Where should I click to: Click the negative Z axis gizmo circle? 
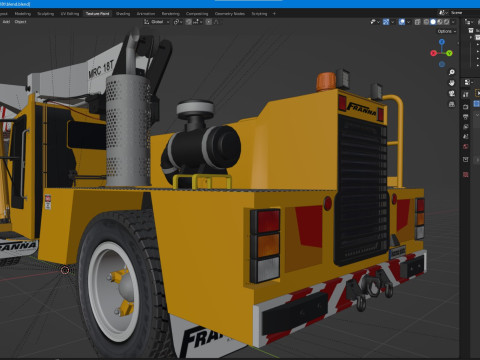pyautogui.click(x=442, y=64)
